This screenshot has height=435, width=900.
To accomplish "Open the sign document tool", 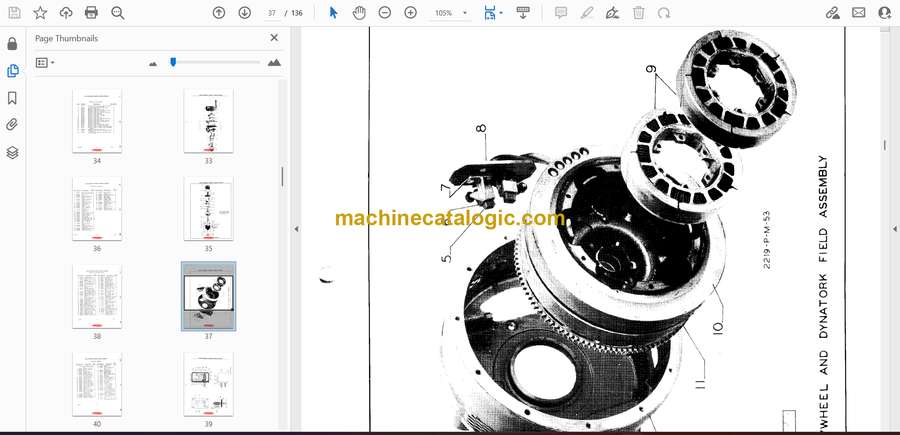I will point(612,13).
